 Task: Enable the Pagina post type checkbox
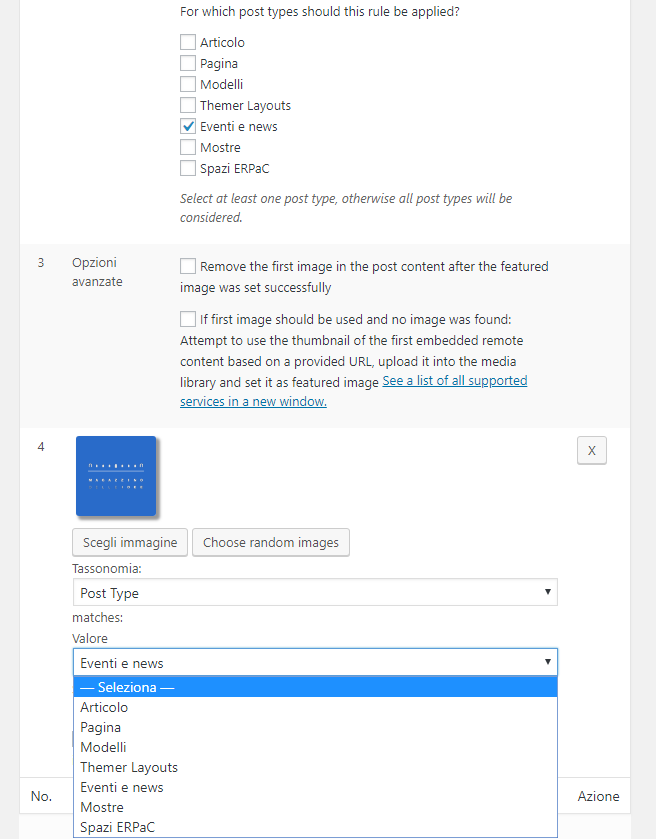point(188,63)
